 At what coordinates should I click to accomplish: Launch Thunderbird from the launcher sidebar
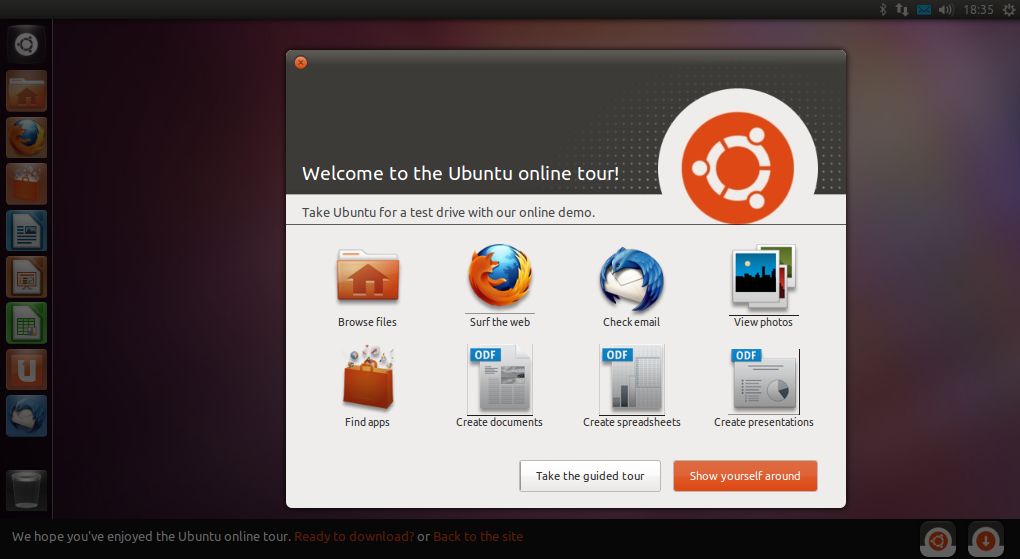point(26,416)
